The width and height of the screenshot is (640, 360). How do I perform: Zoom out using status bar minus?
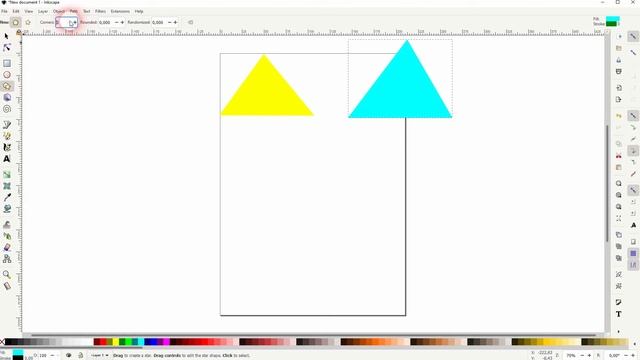tap(582, 356)
